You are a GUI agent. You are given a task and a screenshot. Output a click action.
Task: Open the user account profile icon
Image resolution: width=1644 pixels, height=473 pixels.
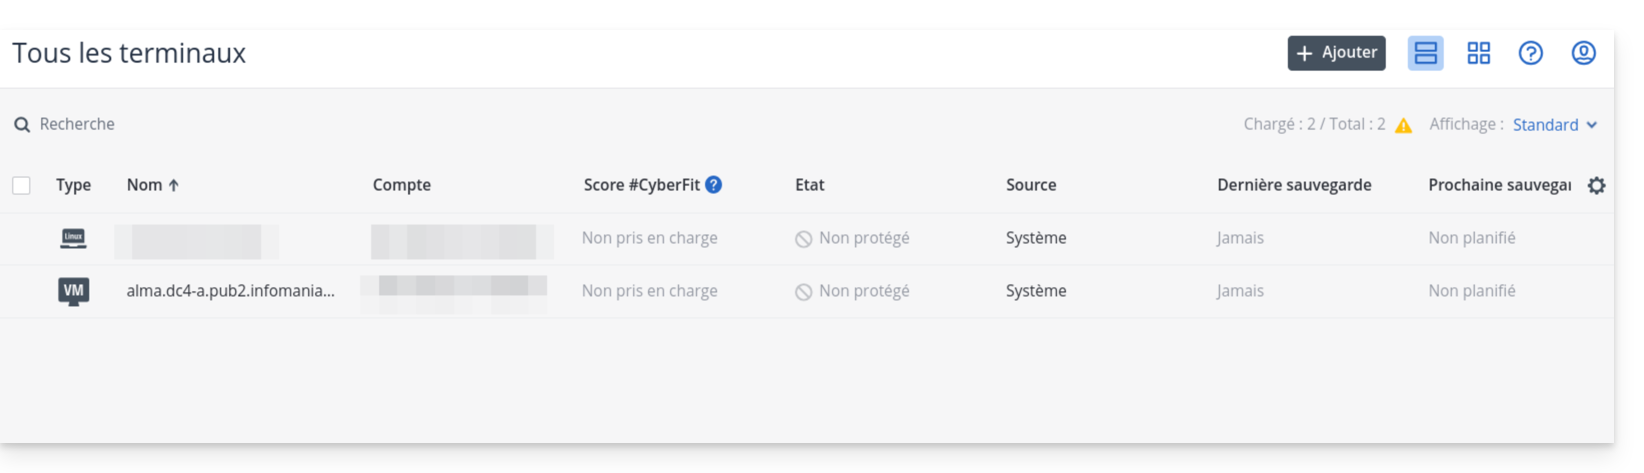pyautogui.click(x=1583, y=53)
